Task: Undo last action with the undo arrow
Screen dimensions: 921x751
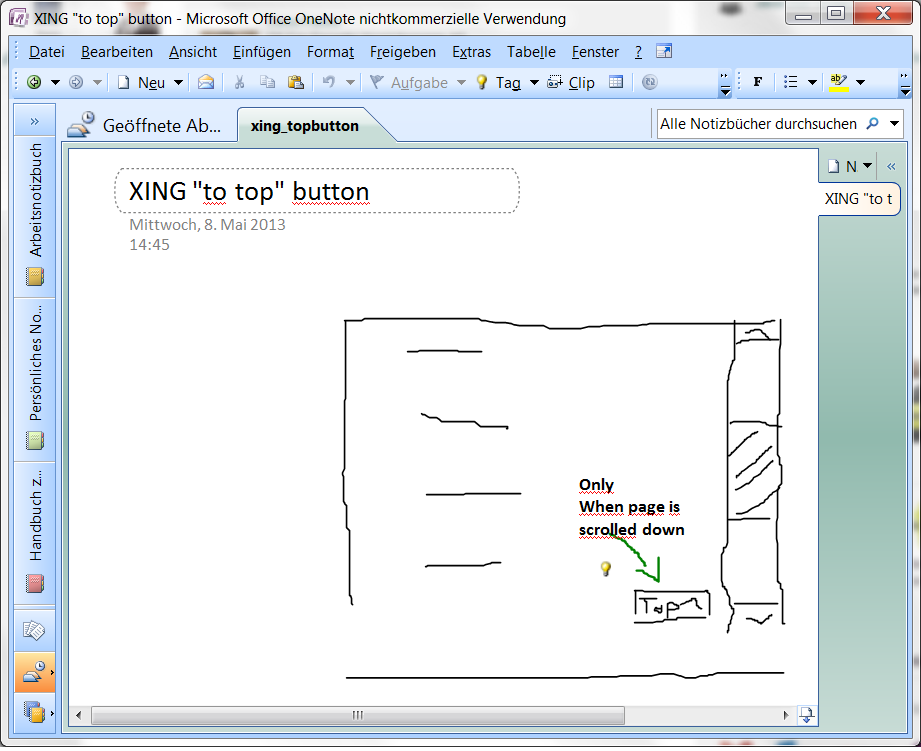Action: pos(329,83)
